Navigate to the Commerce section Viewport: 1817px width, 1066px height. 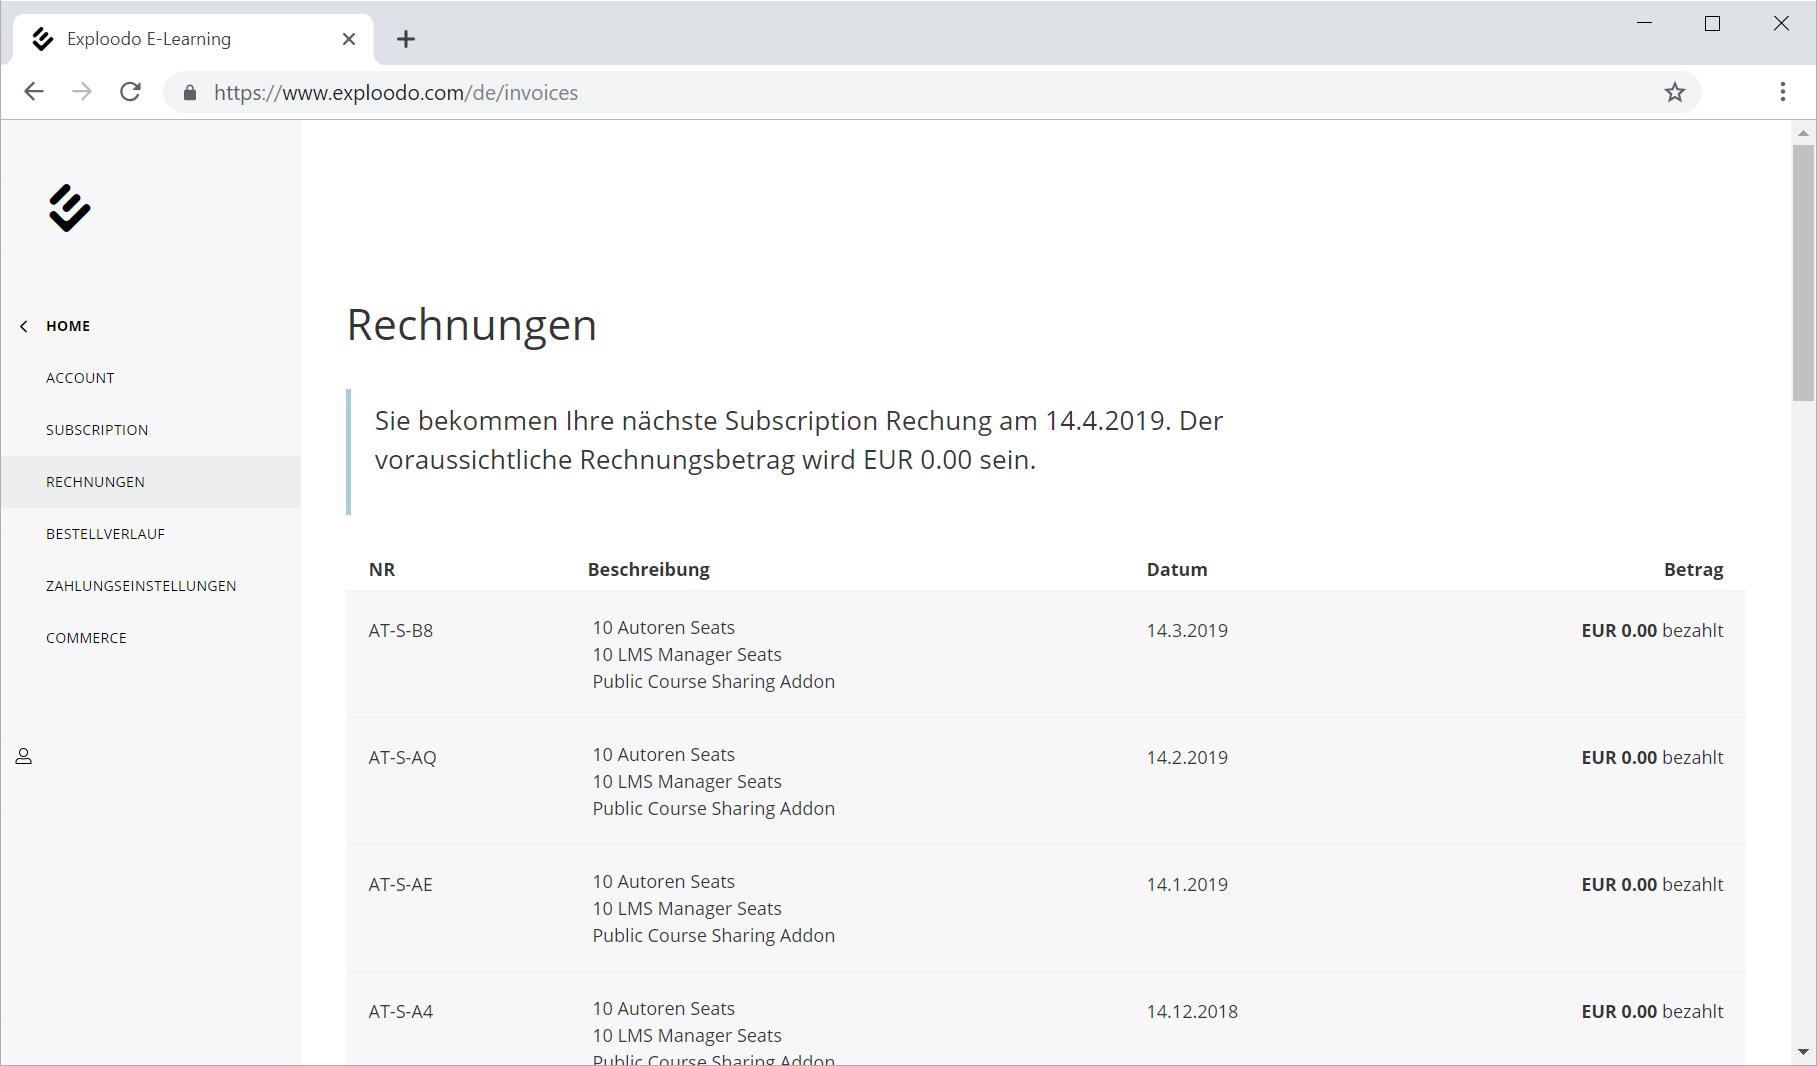point(86,638)
